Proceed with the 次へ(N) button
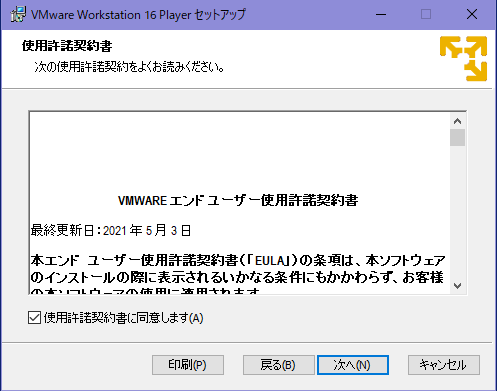 (353, 365)
